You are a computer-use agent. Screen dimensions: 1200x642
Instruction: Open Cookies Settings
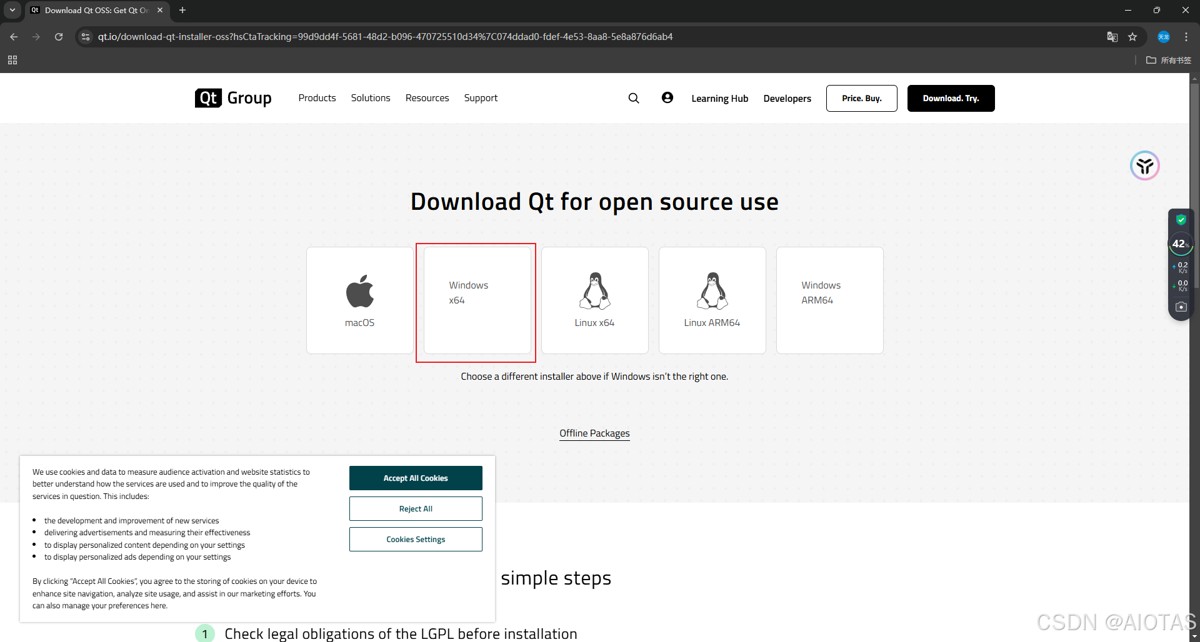coord(415,539)
